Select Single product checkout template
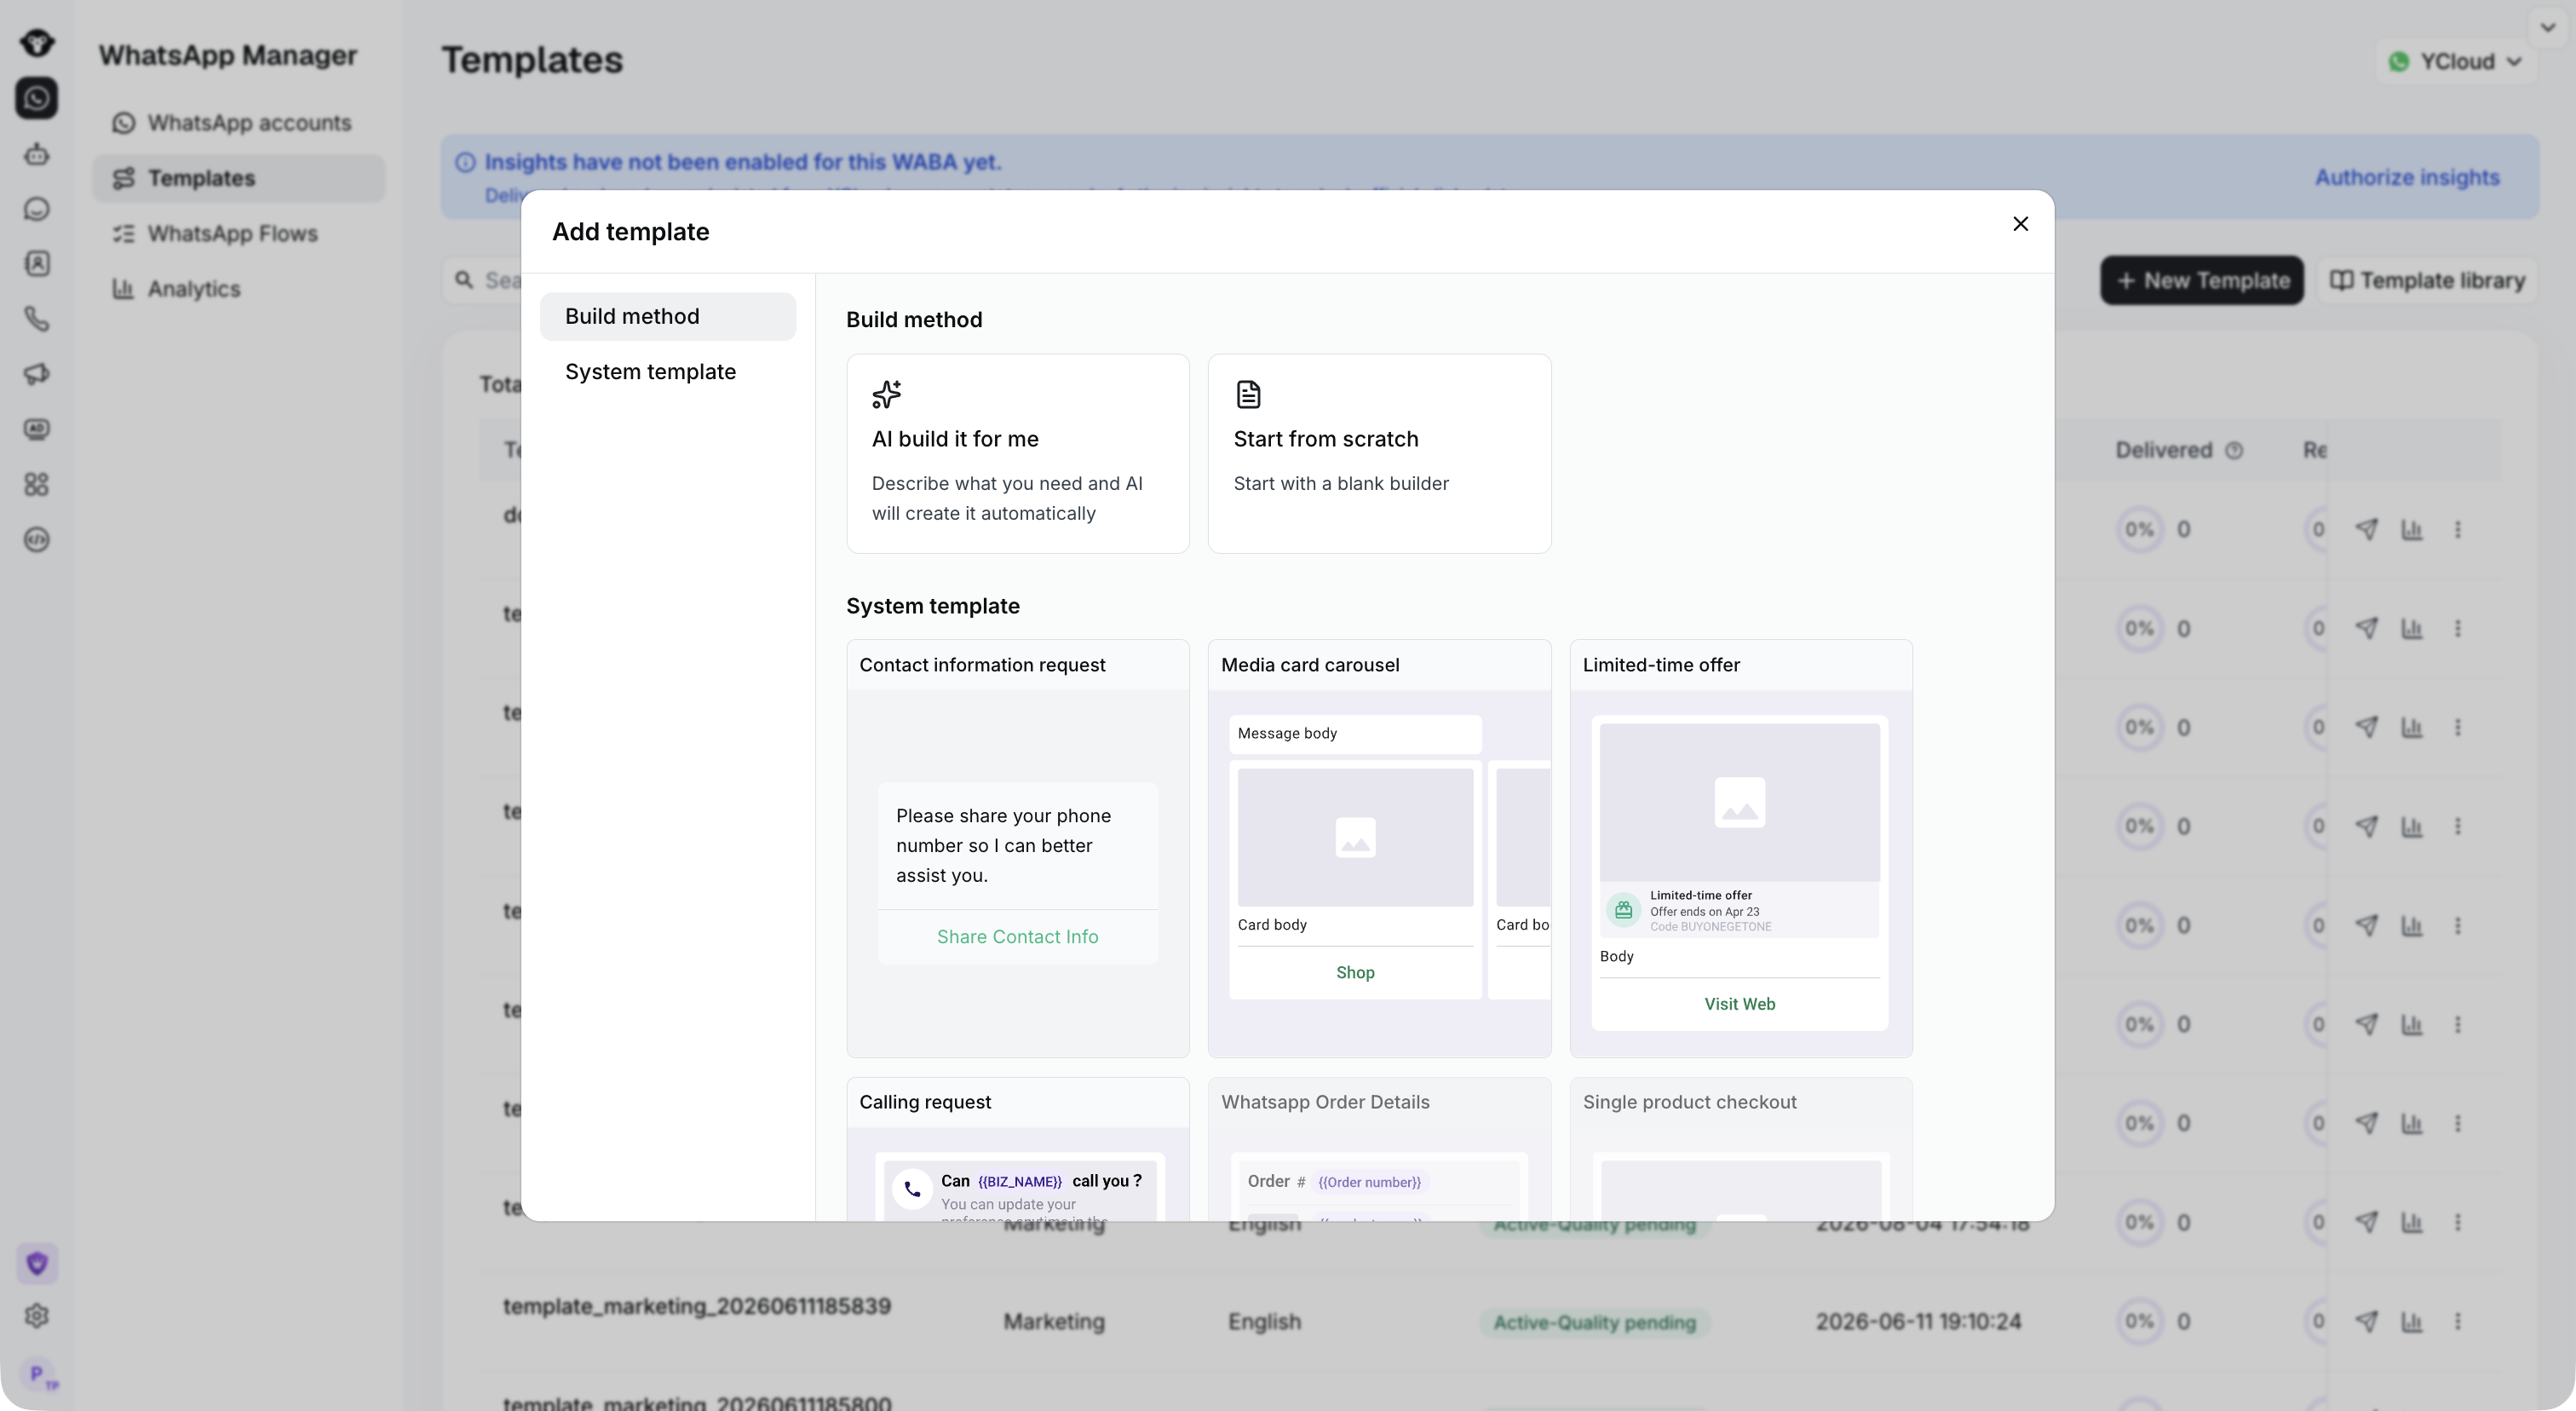2576x1411 pixels. pyautogui.click(x=1741, y=1148)
